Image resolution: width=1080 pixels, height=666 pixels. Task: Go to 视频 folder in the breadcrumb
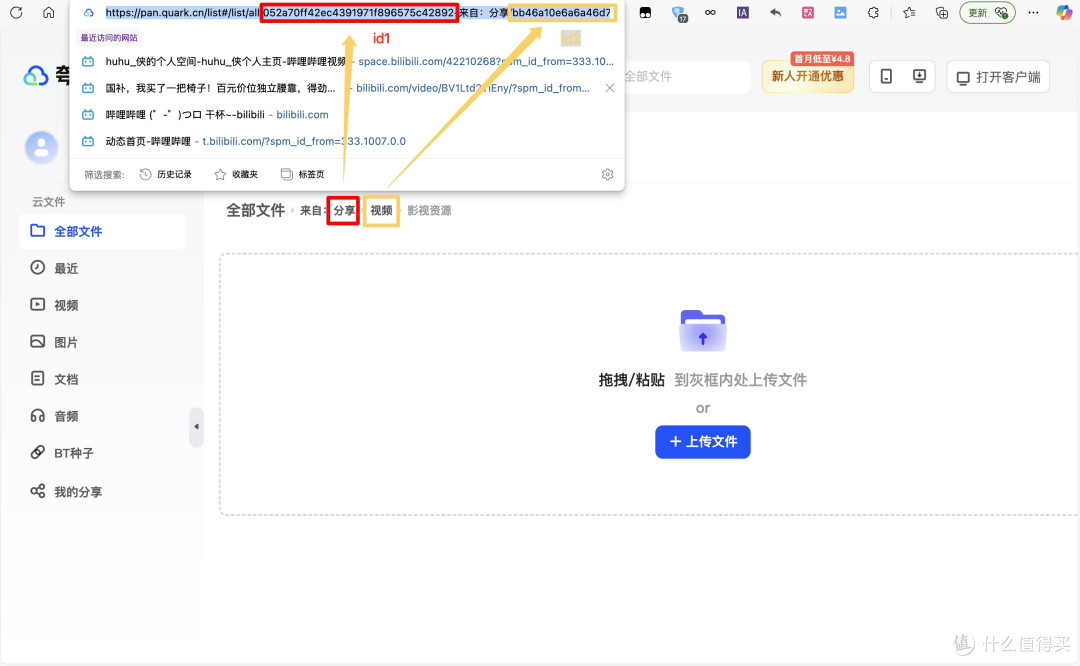[x=382, y=210]
